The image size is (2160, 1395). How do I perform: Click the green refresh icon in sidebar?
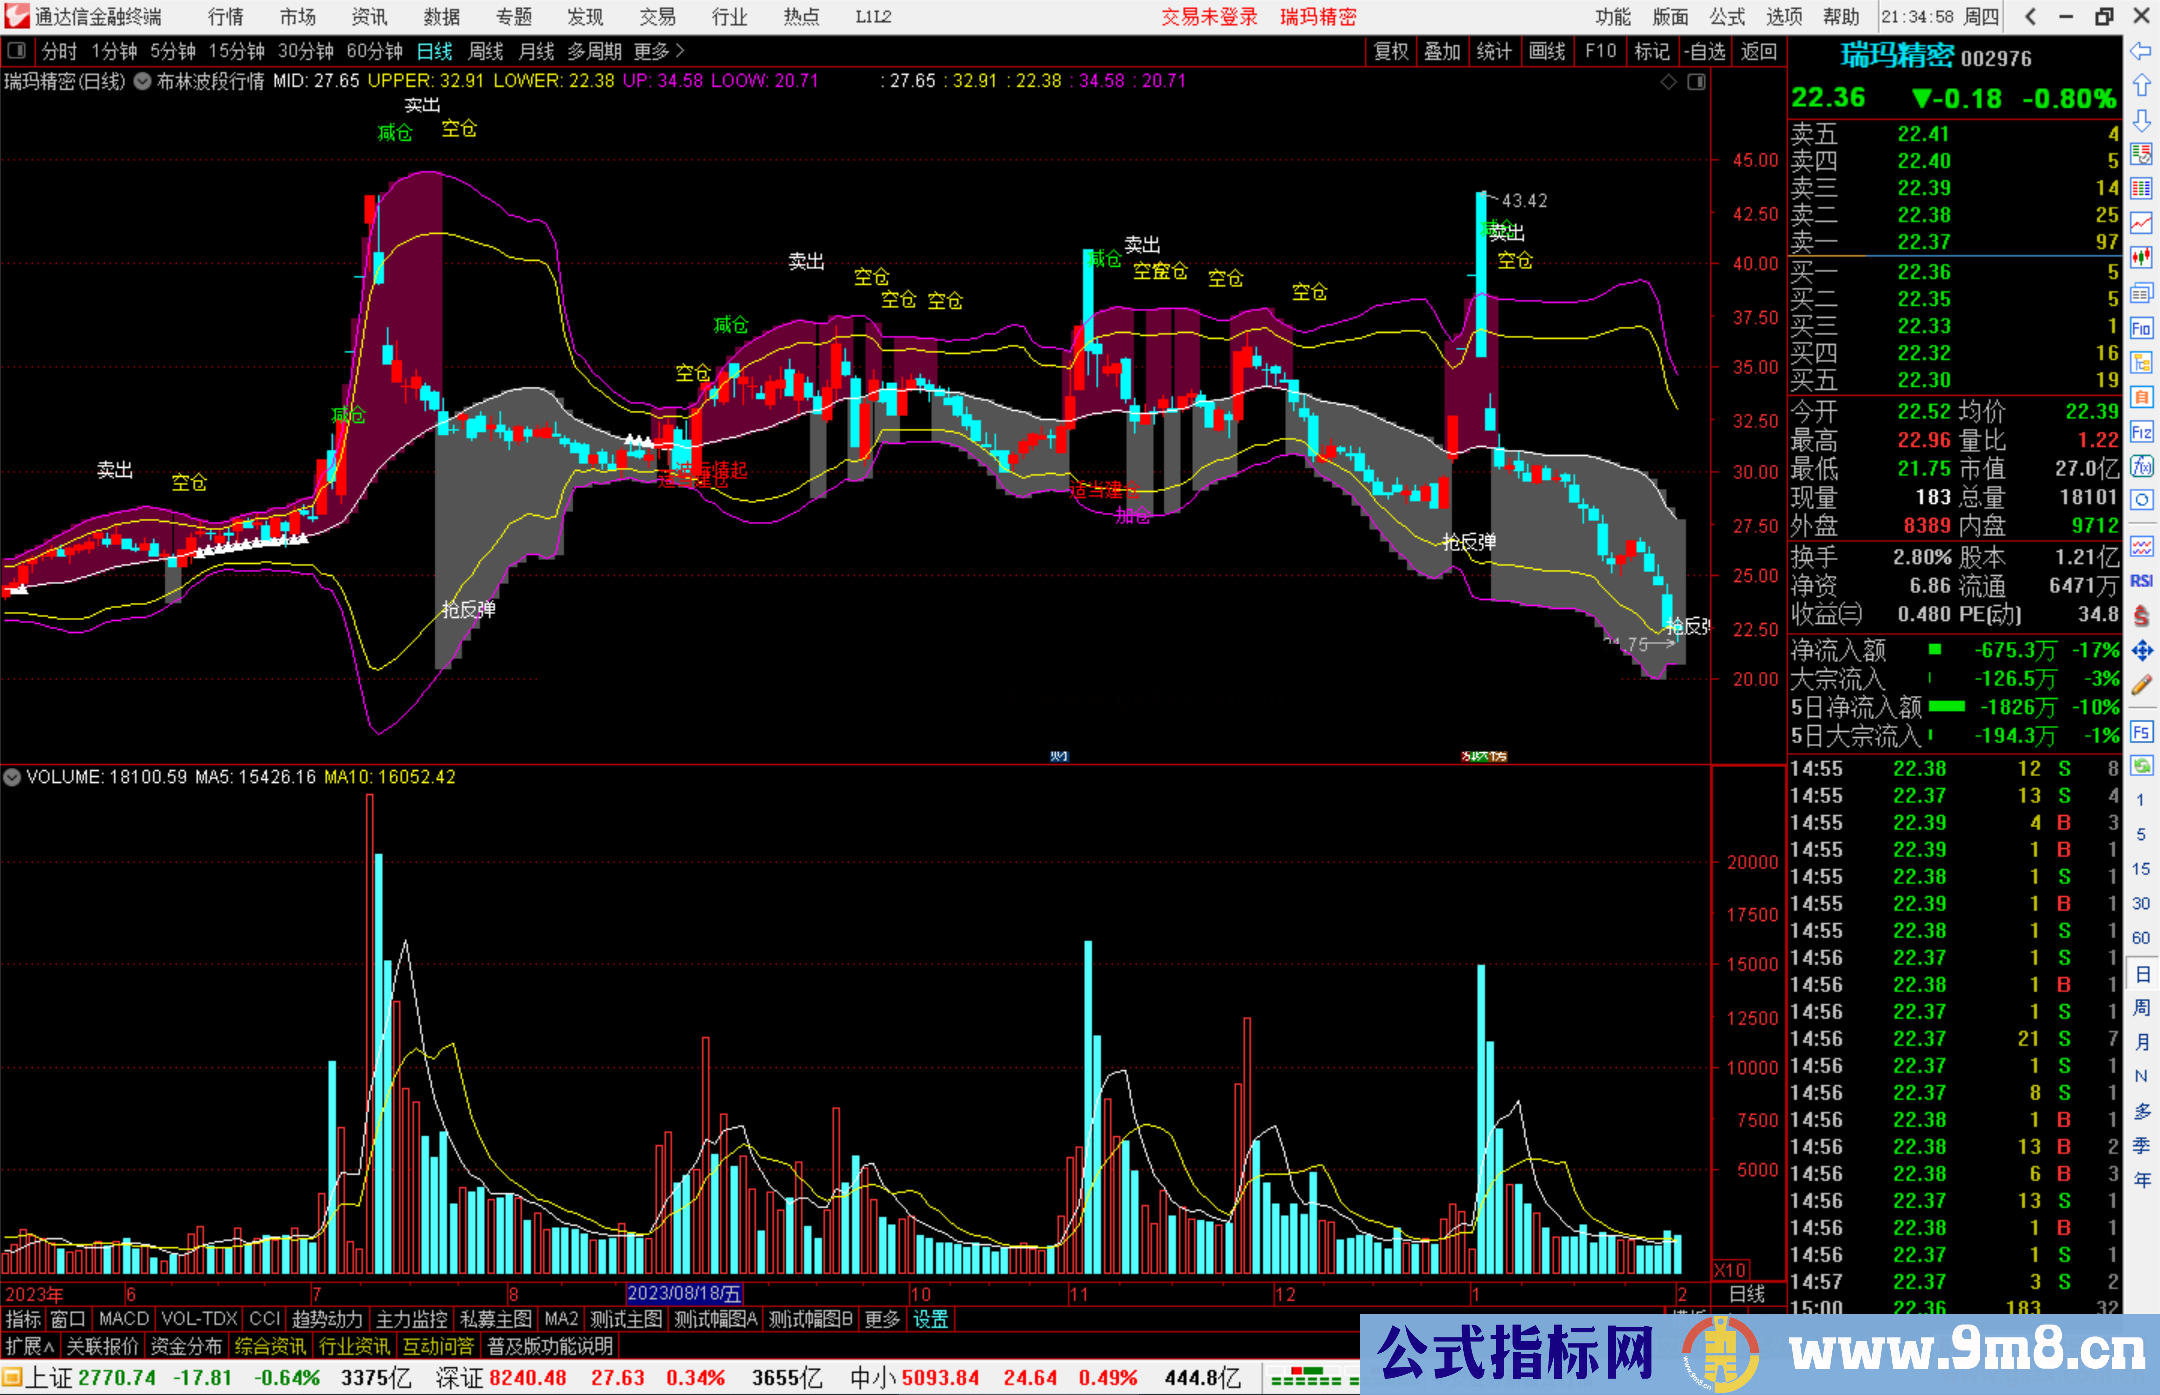click(x=2141, y=766)
